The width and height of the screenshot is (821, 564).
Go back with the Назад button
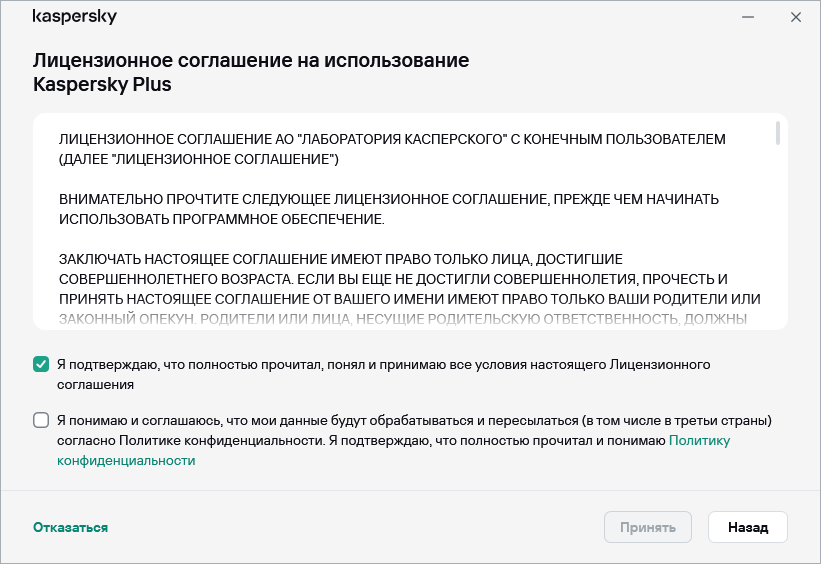coord(748,527)
